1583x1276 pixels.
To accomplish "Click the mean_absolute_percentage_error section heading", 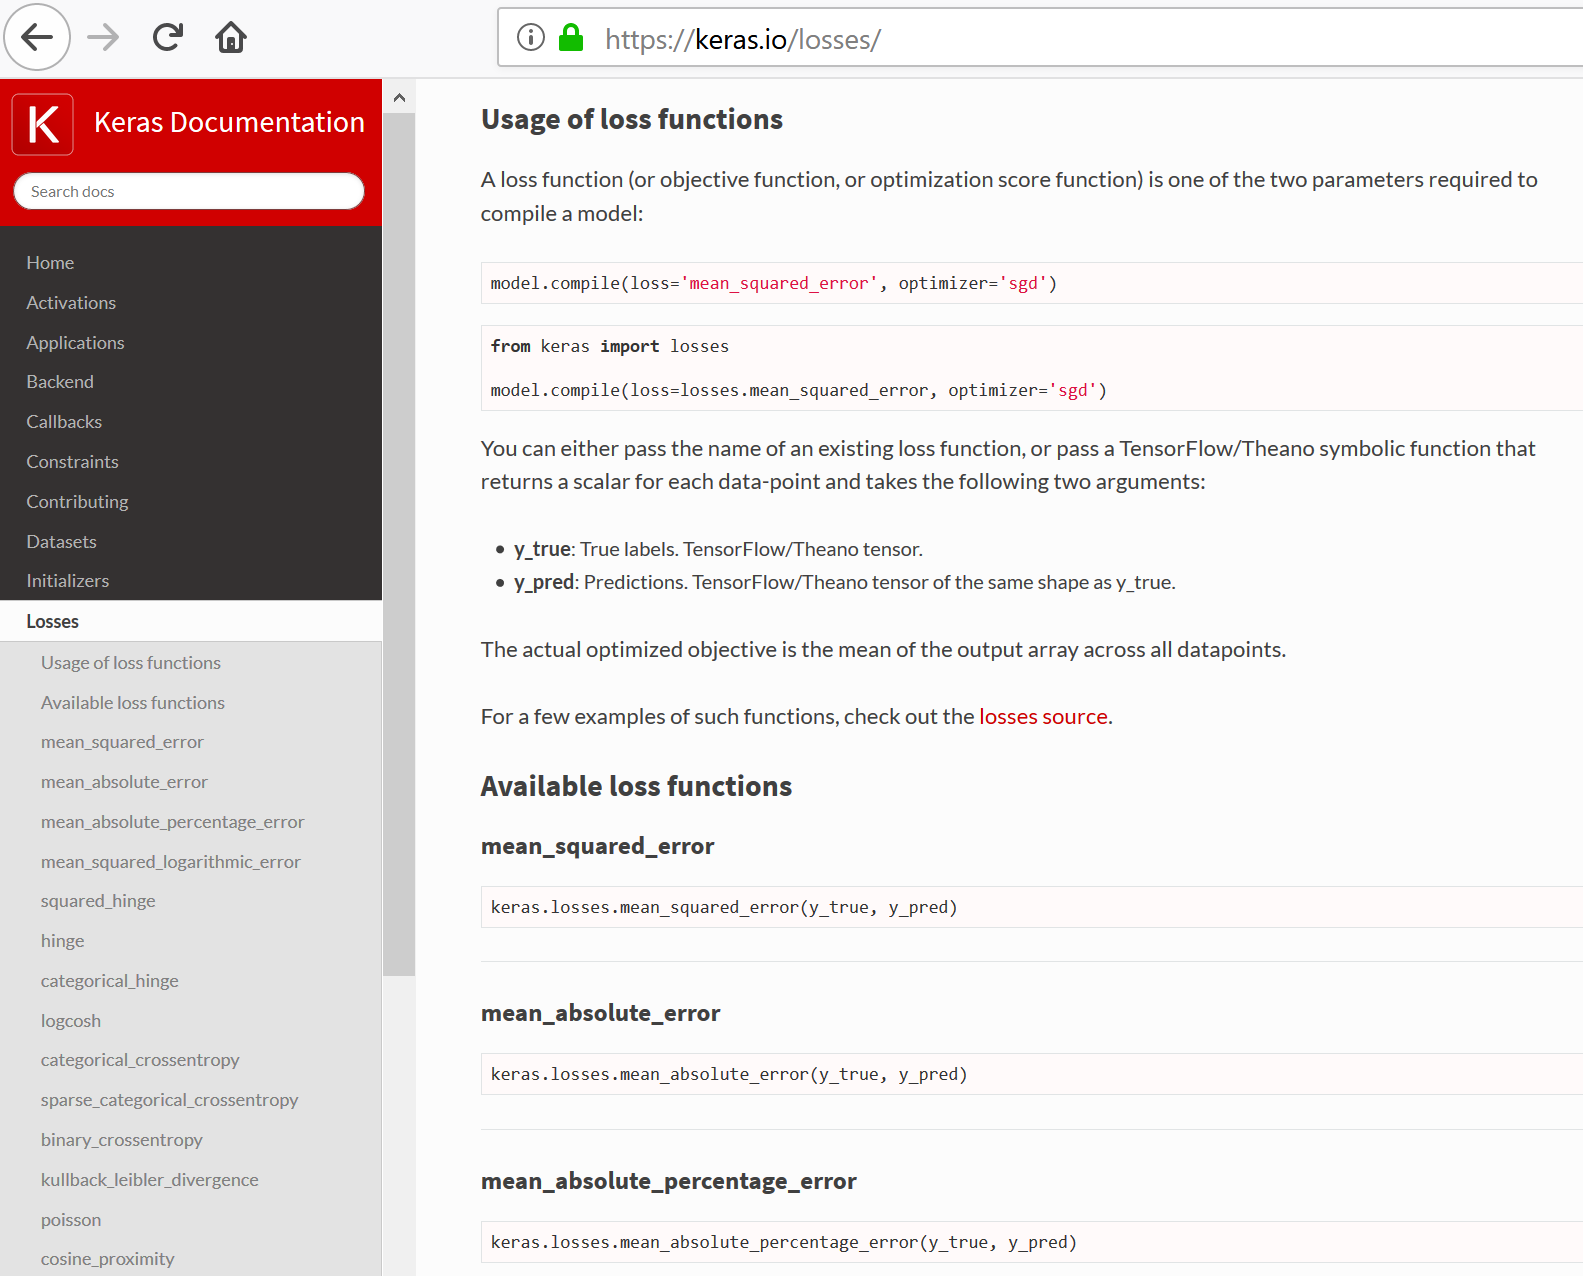I will (668, 1182).
